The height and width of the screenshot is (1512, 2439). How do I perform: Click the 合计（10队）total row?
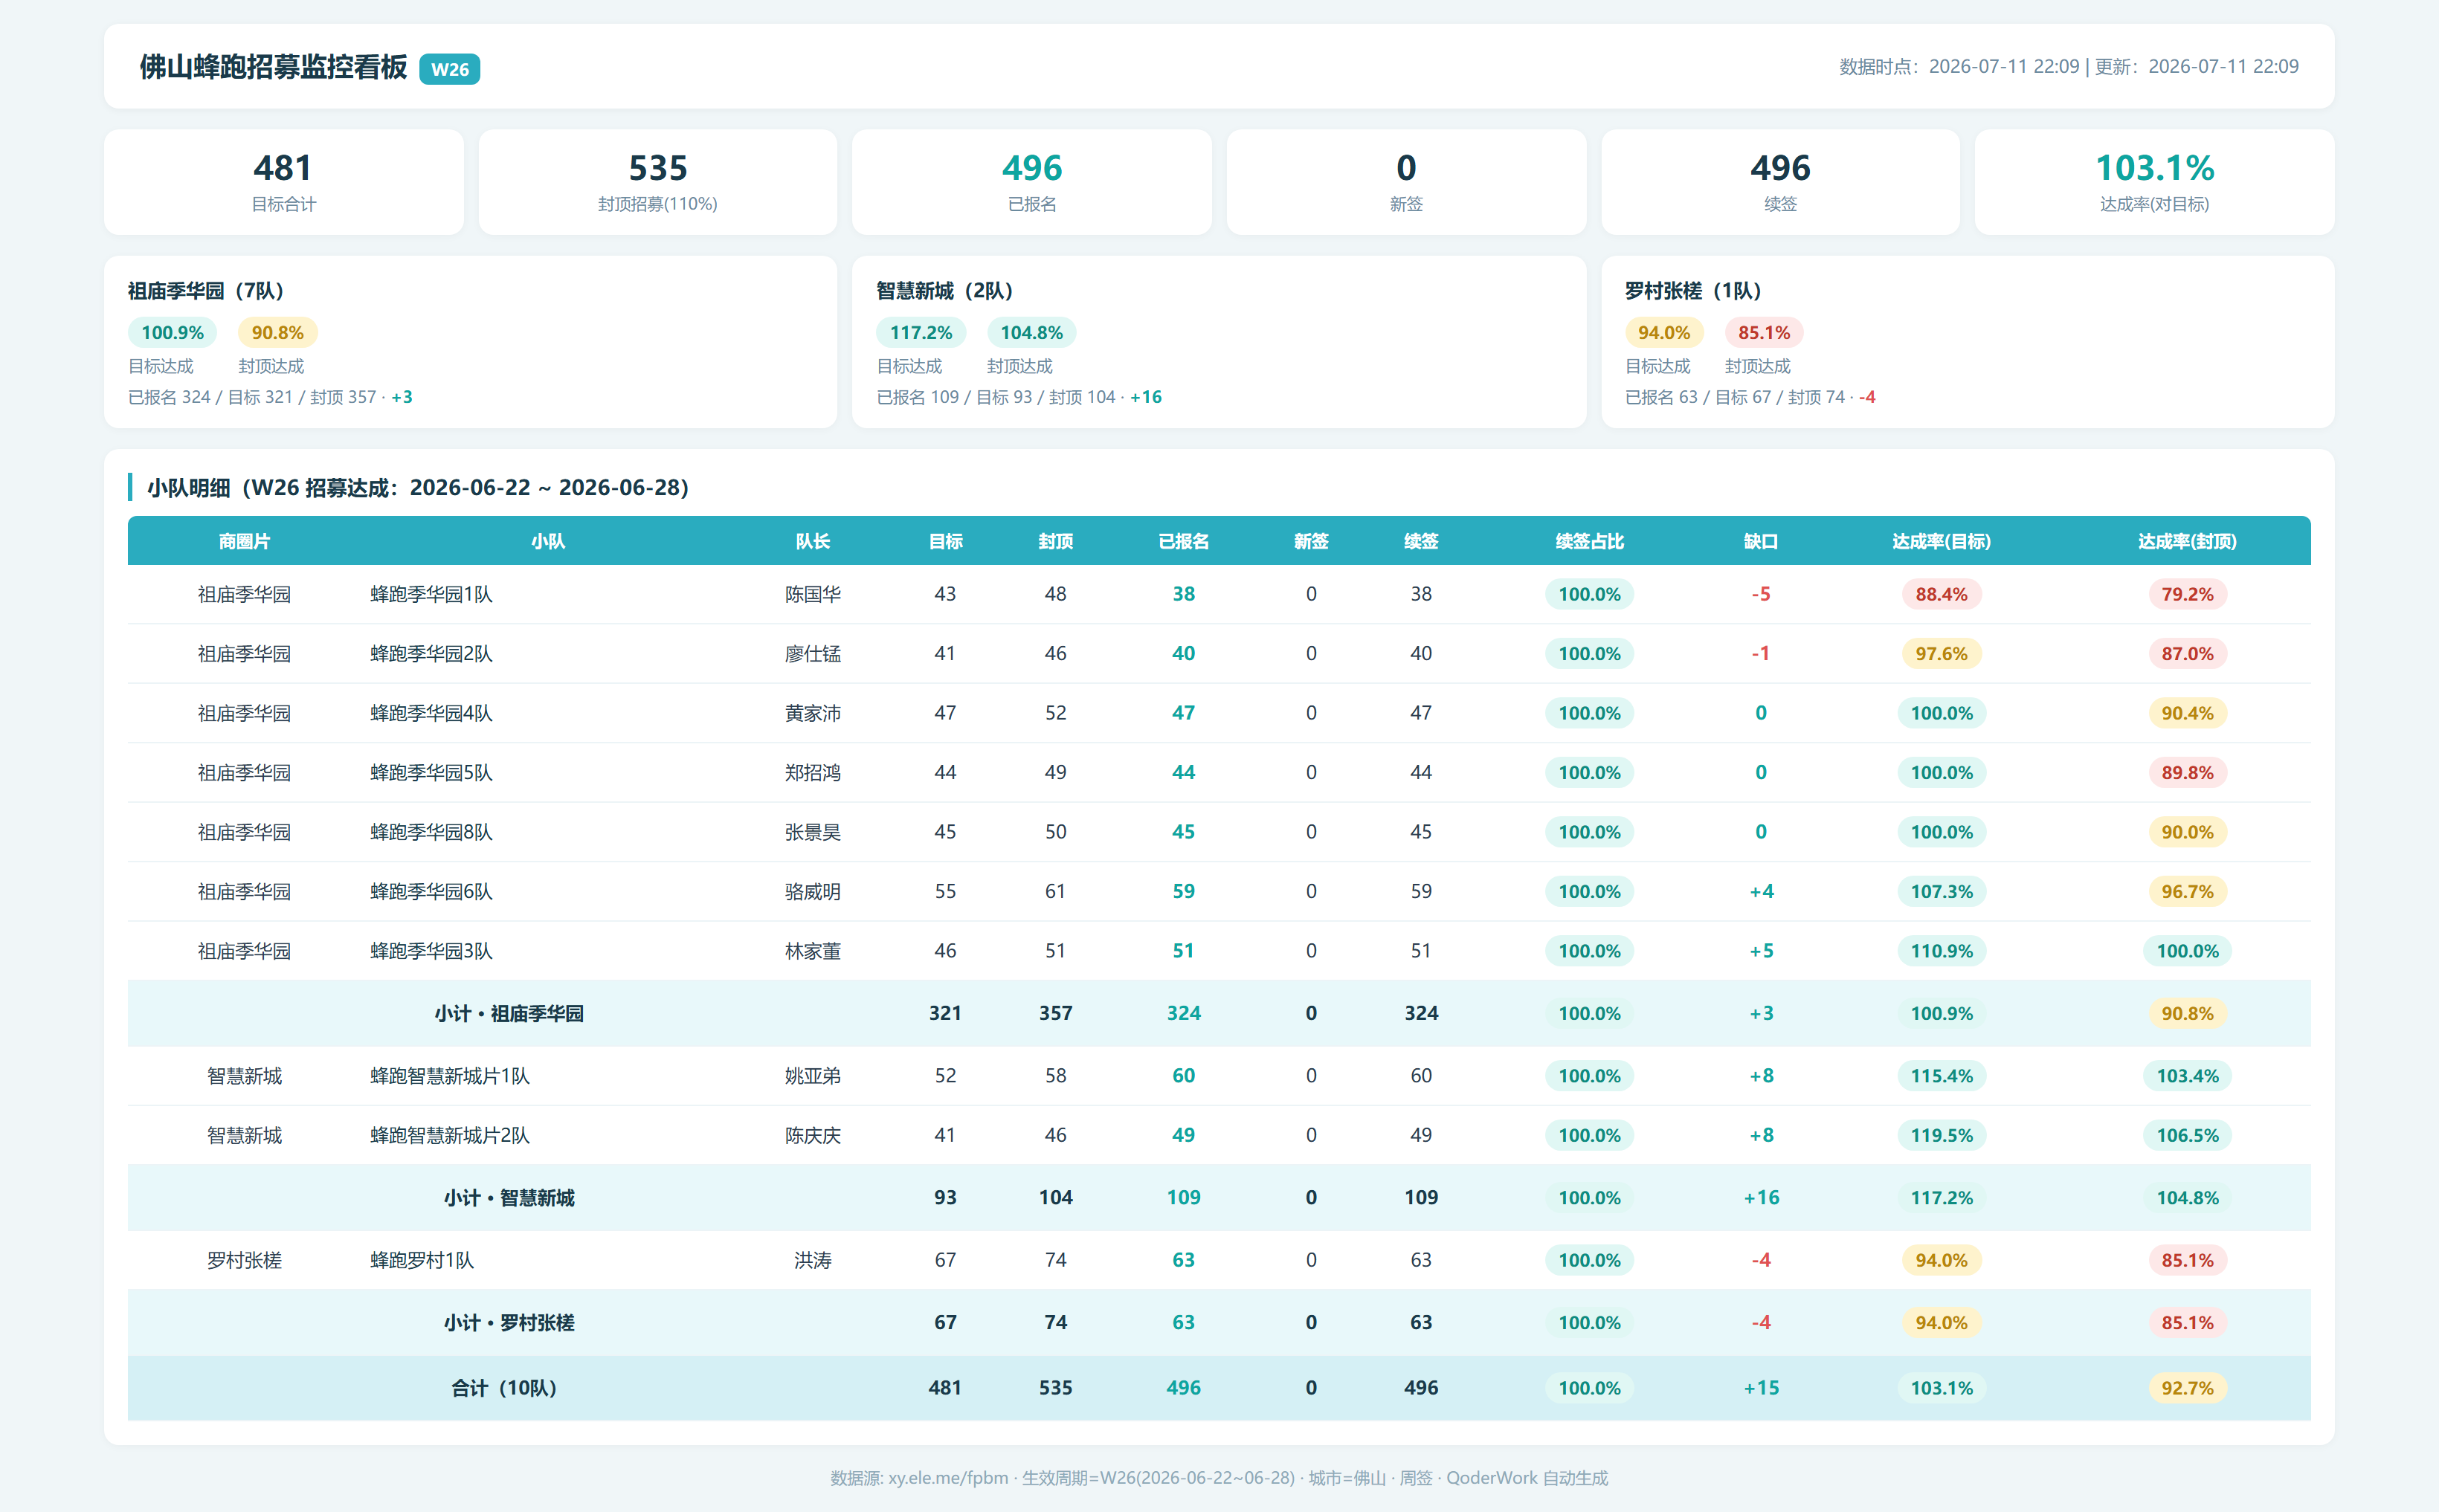(x=1218, y=1387)
